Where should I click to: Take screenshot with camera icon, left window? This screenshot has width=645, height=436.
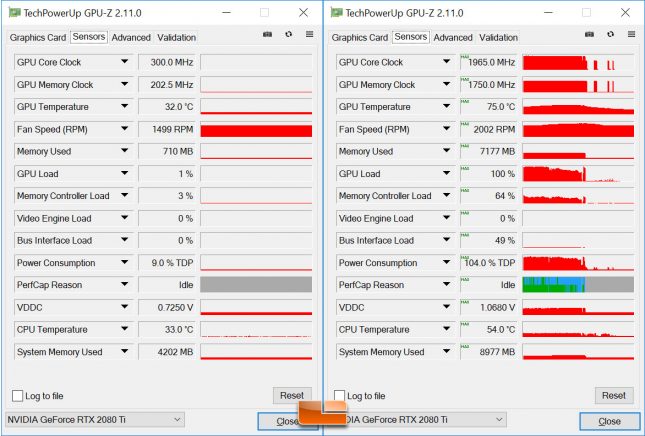tap(267, 35)
